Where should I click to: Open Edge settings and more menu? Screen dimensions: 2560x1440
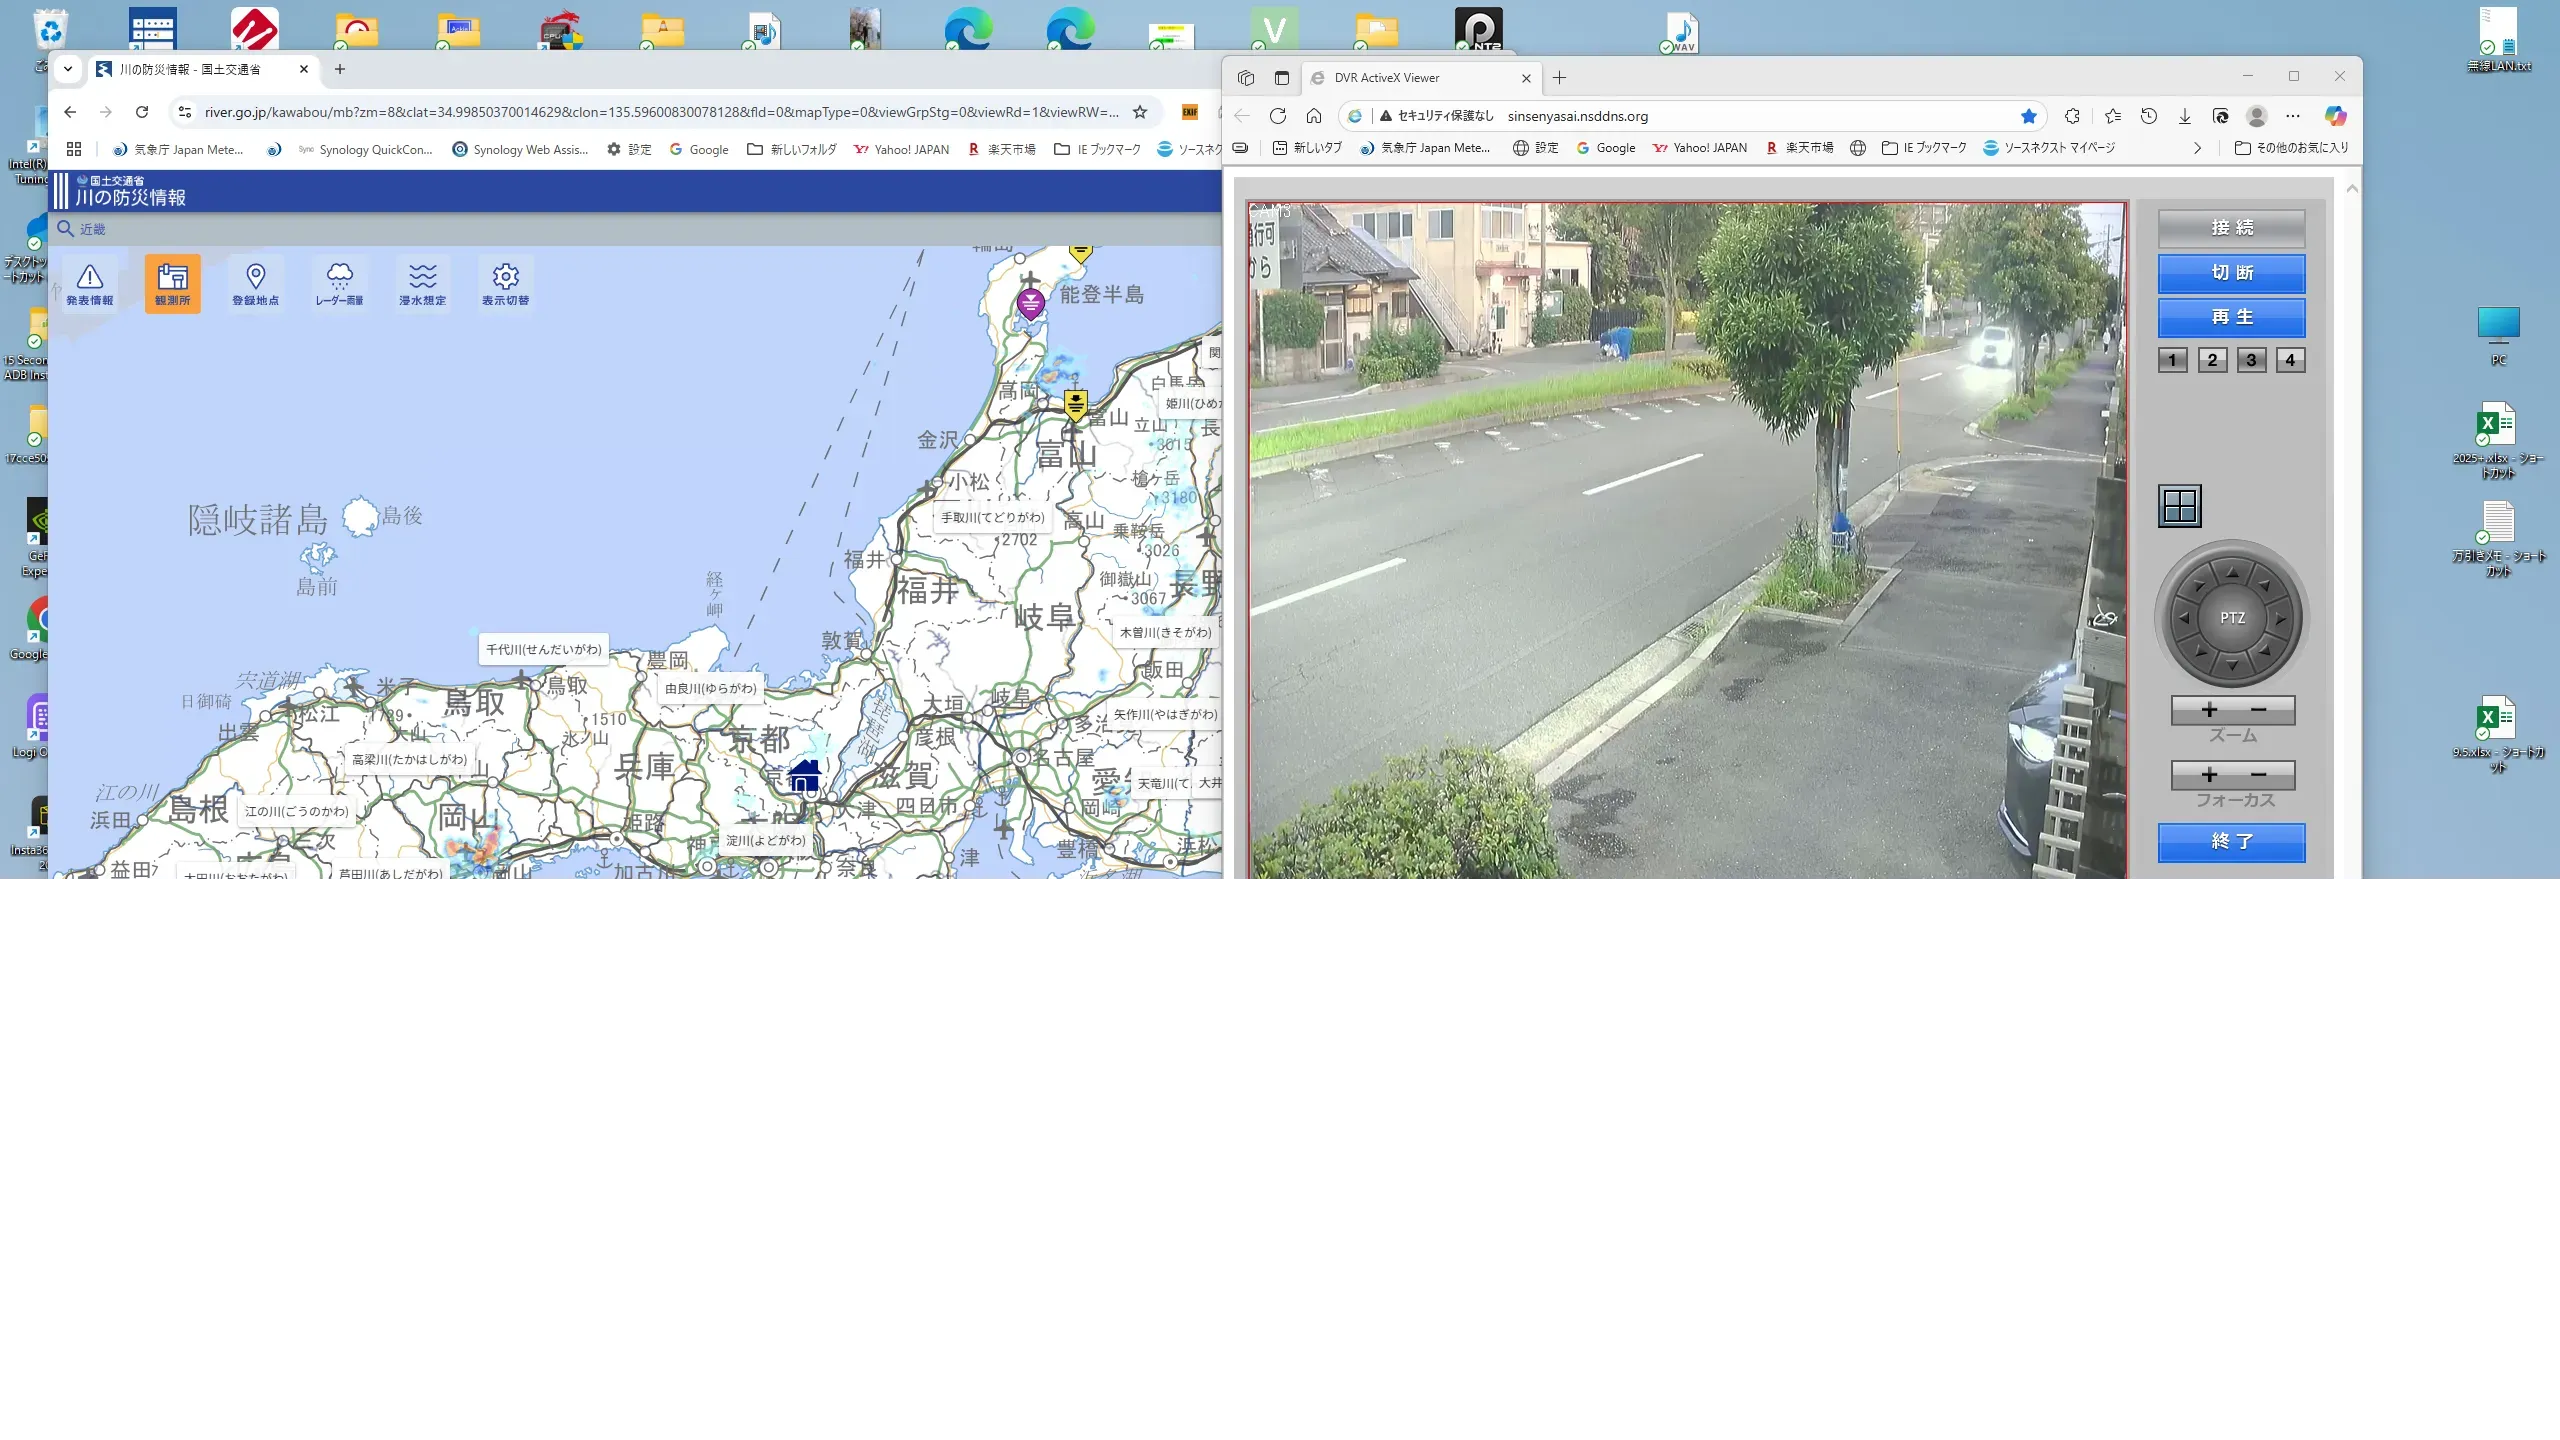pyautogui.click(x=2293, y=116)
